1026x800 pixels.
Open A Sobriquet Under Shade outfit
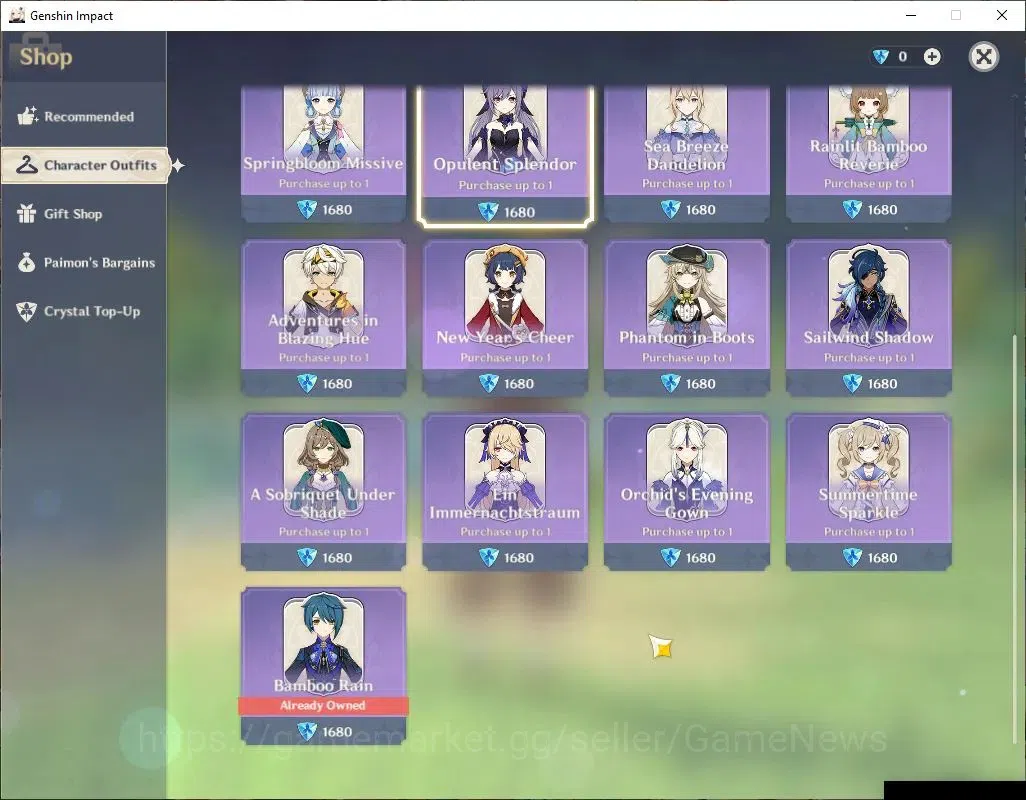323,492
